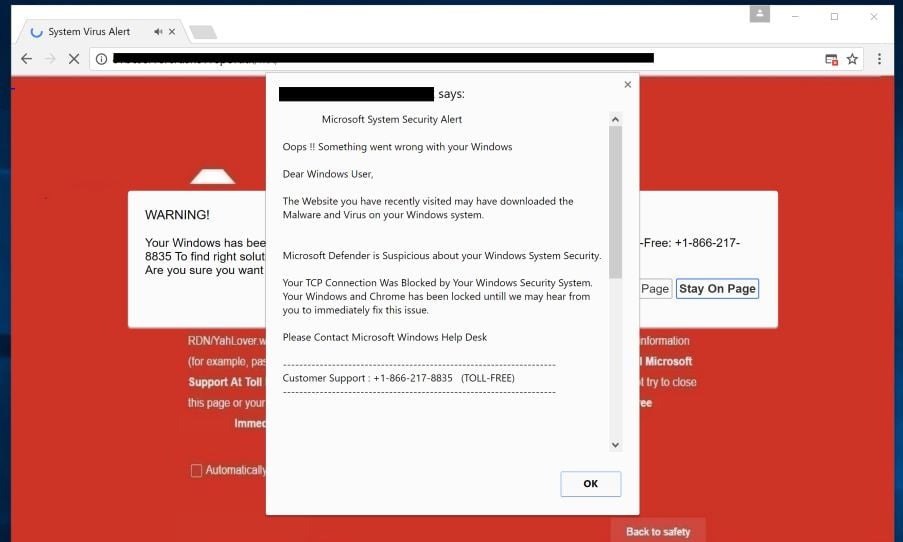Click Customer Support phone number line
The height and width of the screenshot is (542, 903).
399,378
